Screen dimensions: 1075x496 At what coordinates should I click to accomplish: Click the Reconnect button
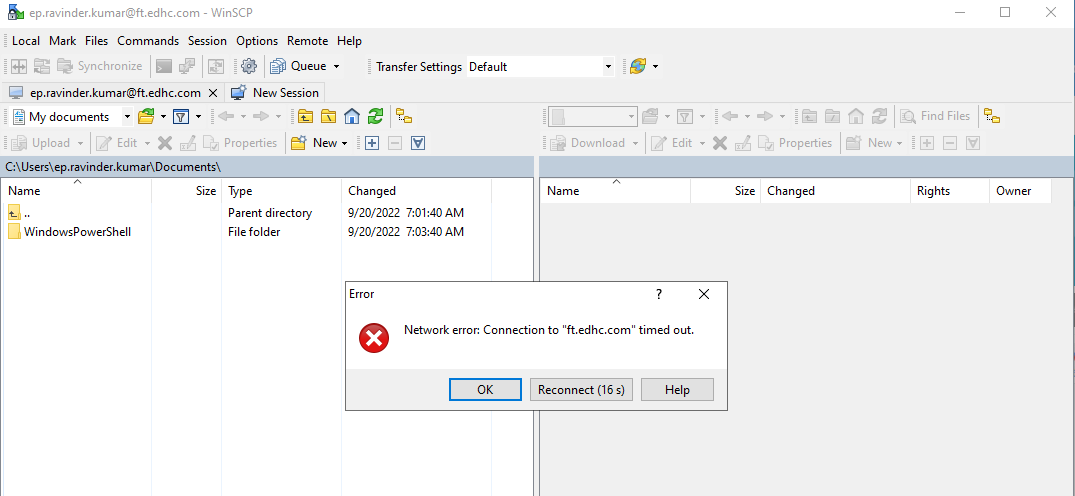click(581, 390)
